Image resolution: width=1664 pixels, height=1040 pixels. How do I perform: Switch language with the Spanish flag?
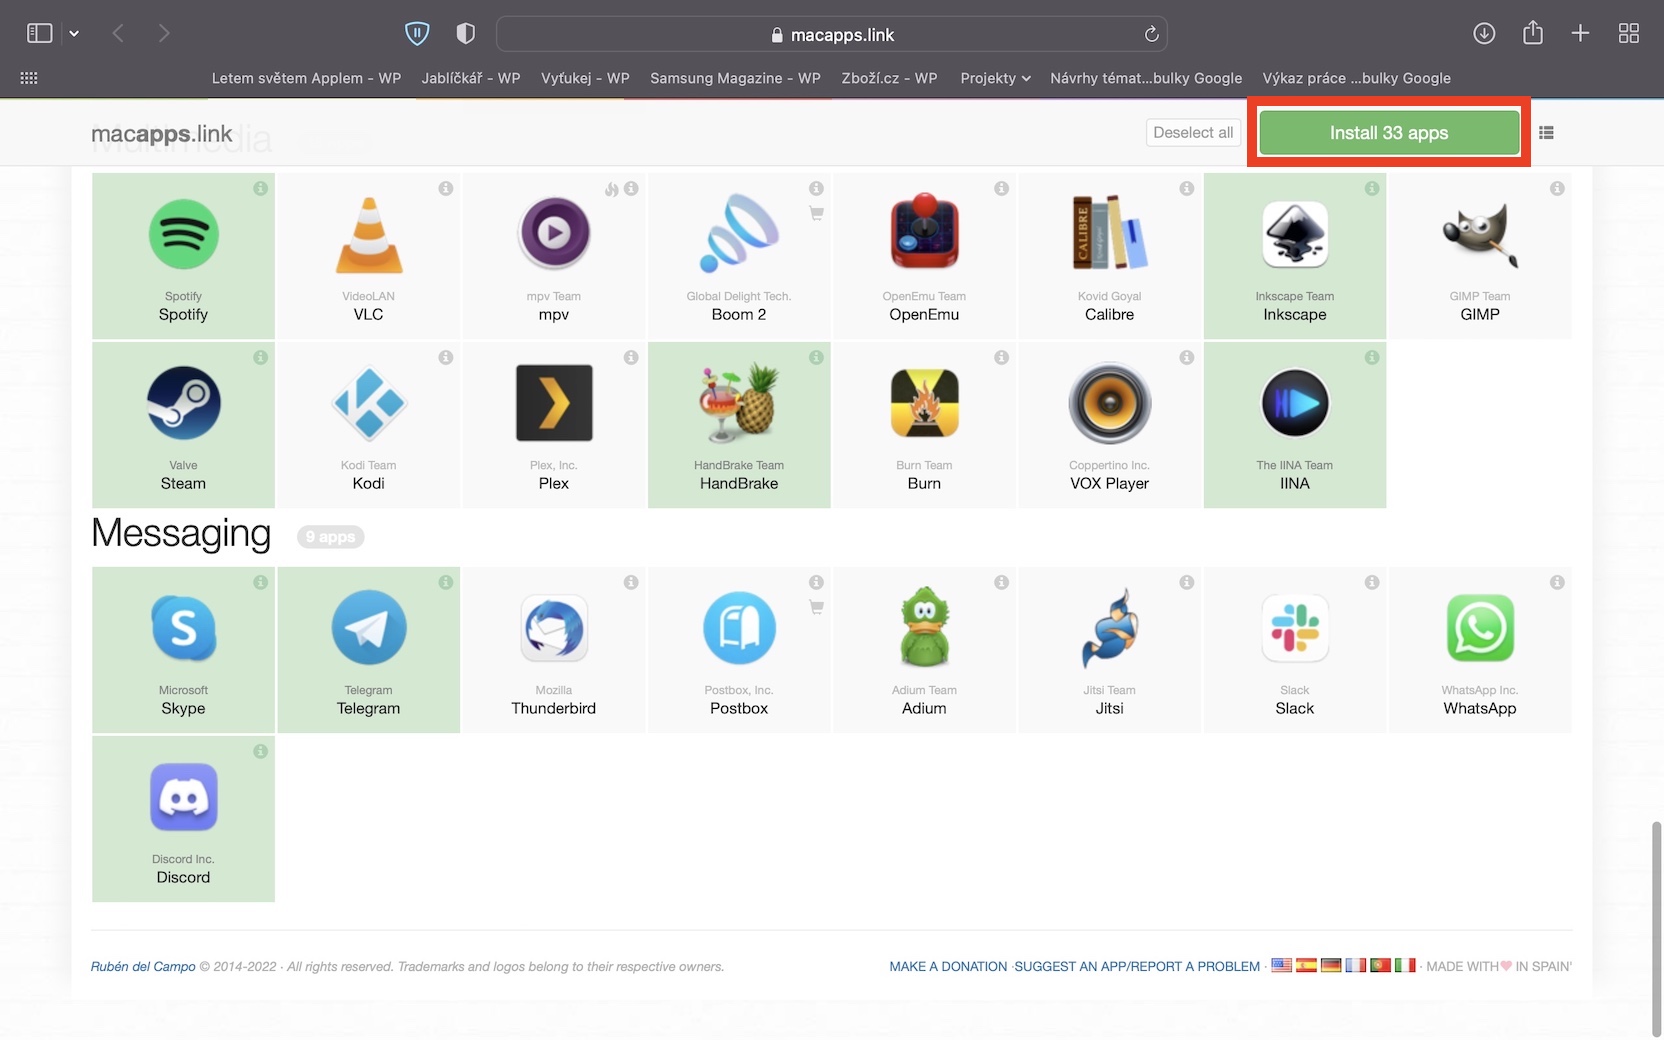[1306, 965]
